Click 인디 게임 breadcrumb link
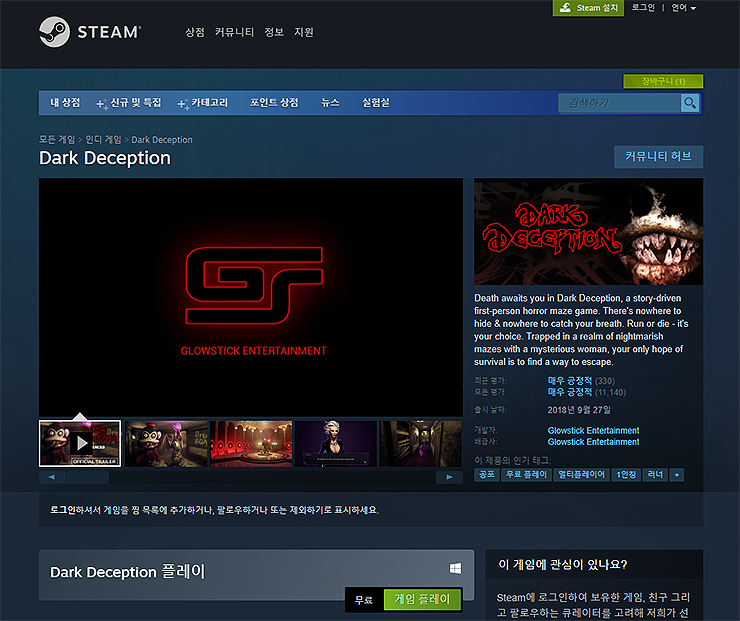The width and height of the screenshot is (740, 621). [x=103, y=140]
